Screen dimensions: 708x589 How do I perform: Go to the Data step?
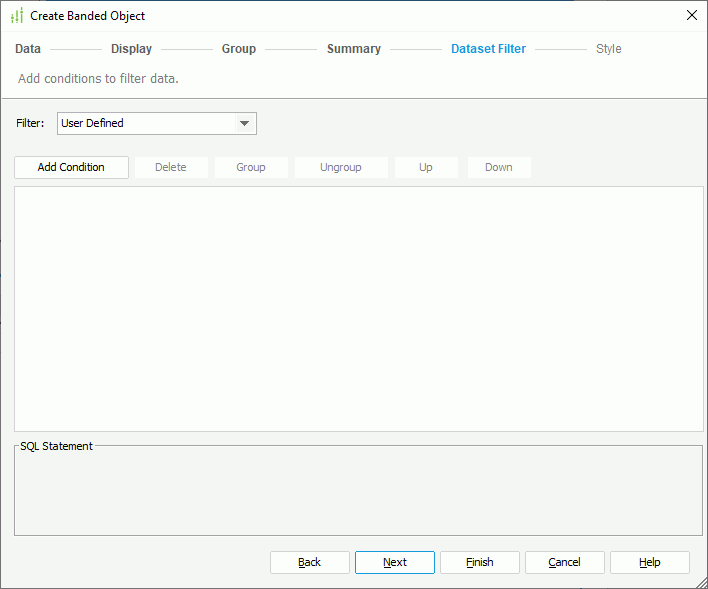(x=28, y=49)
